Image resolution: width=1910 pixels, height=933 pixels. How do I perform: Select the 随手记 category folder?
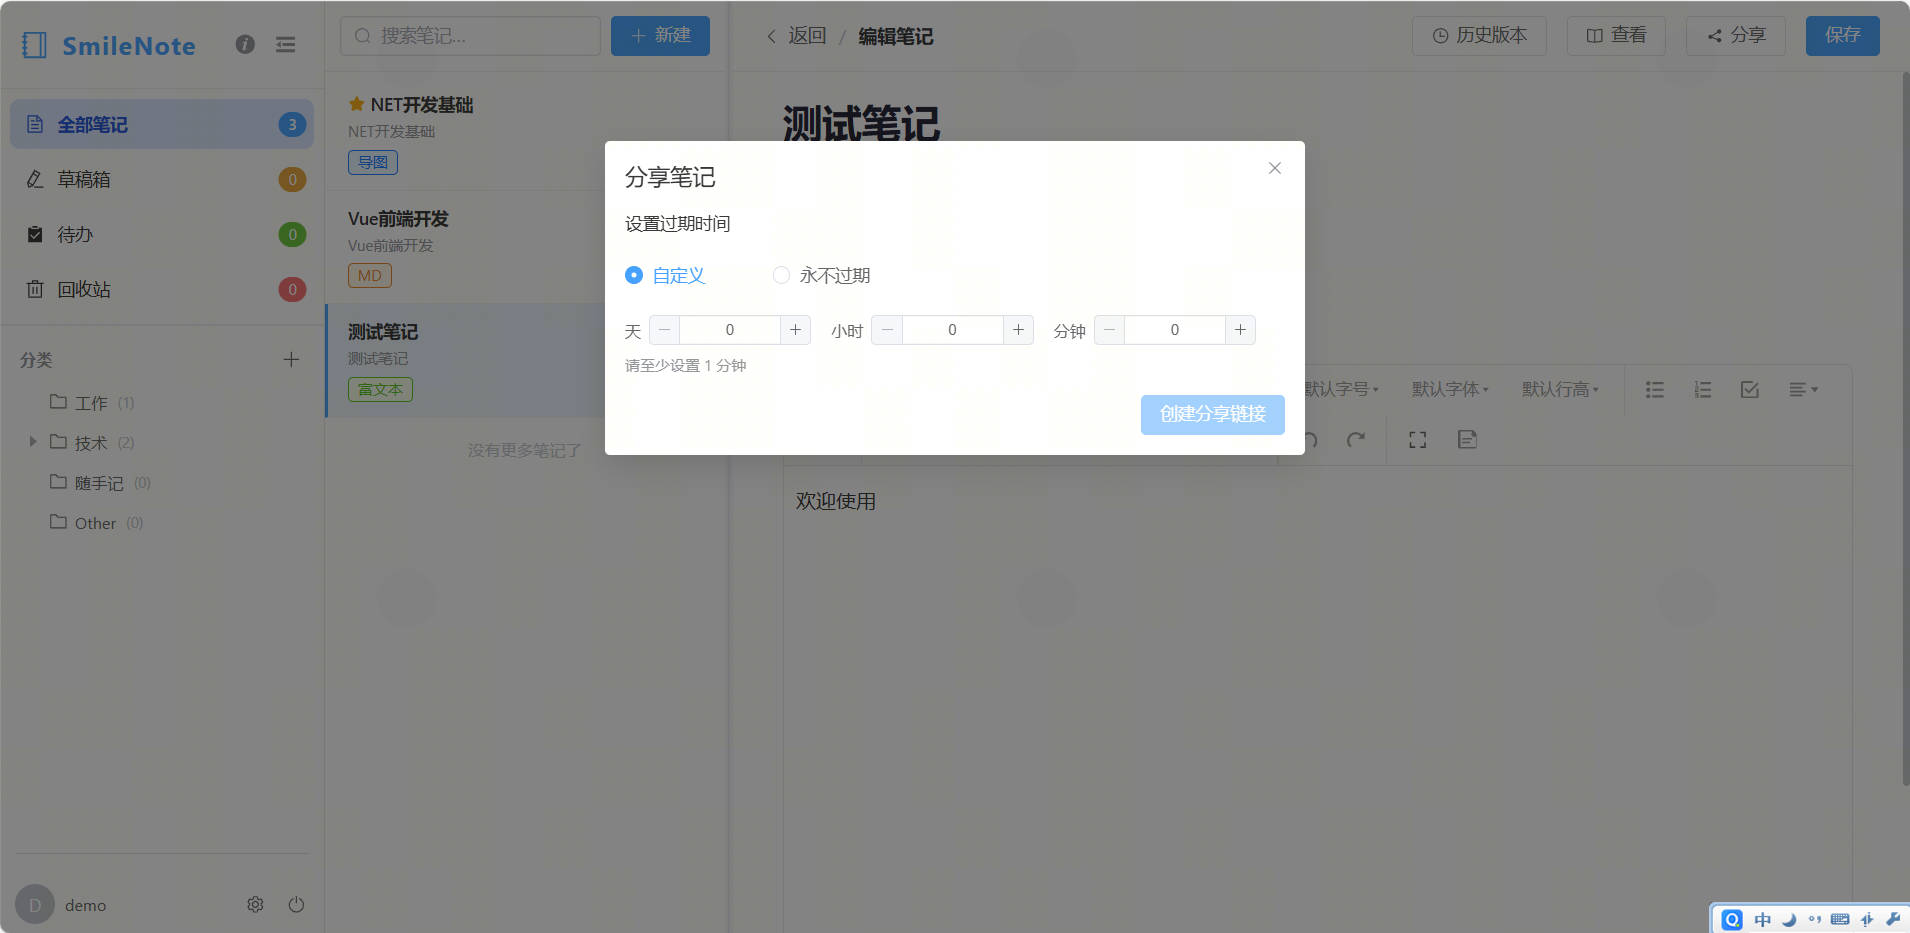coord(99,483)
